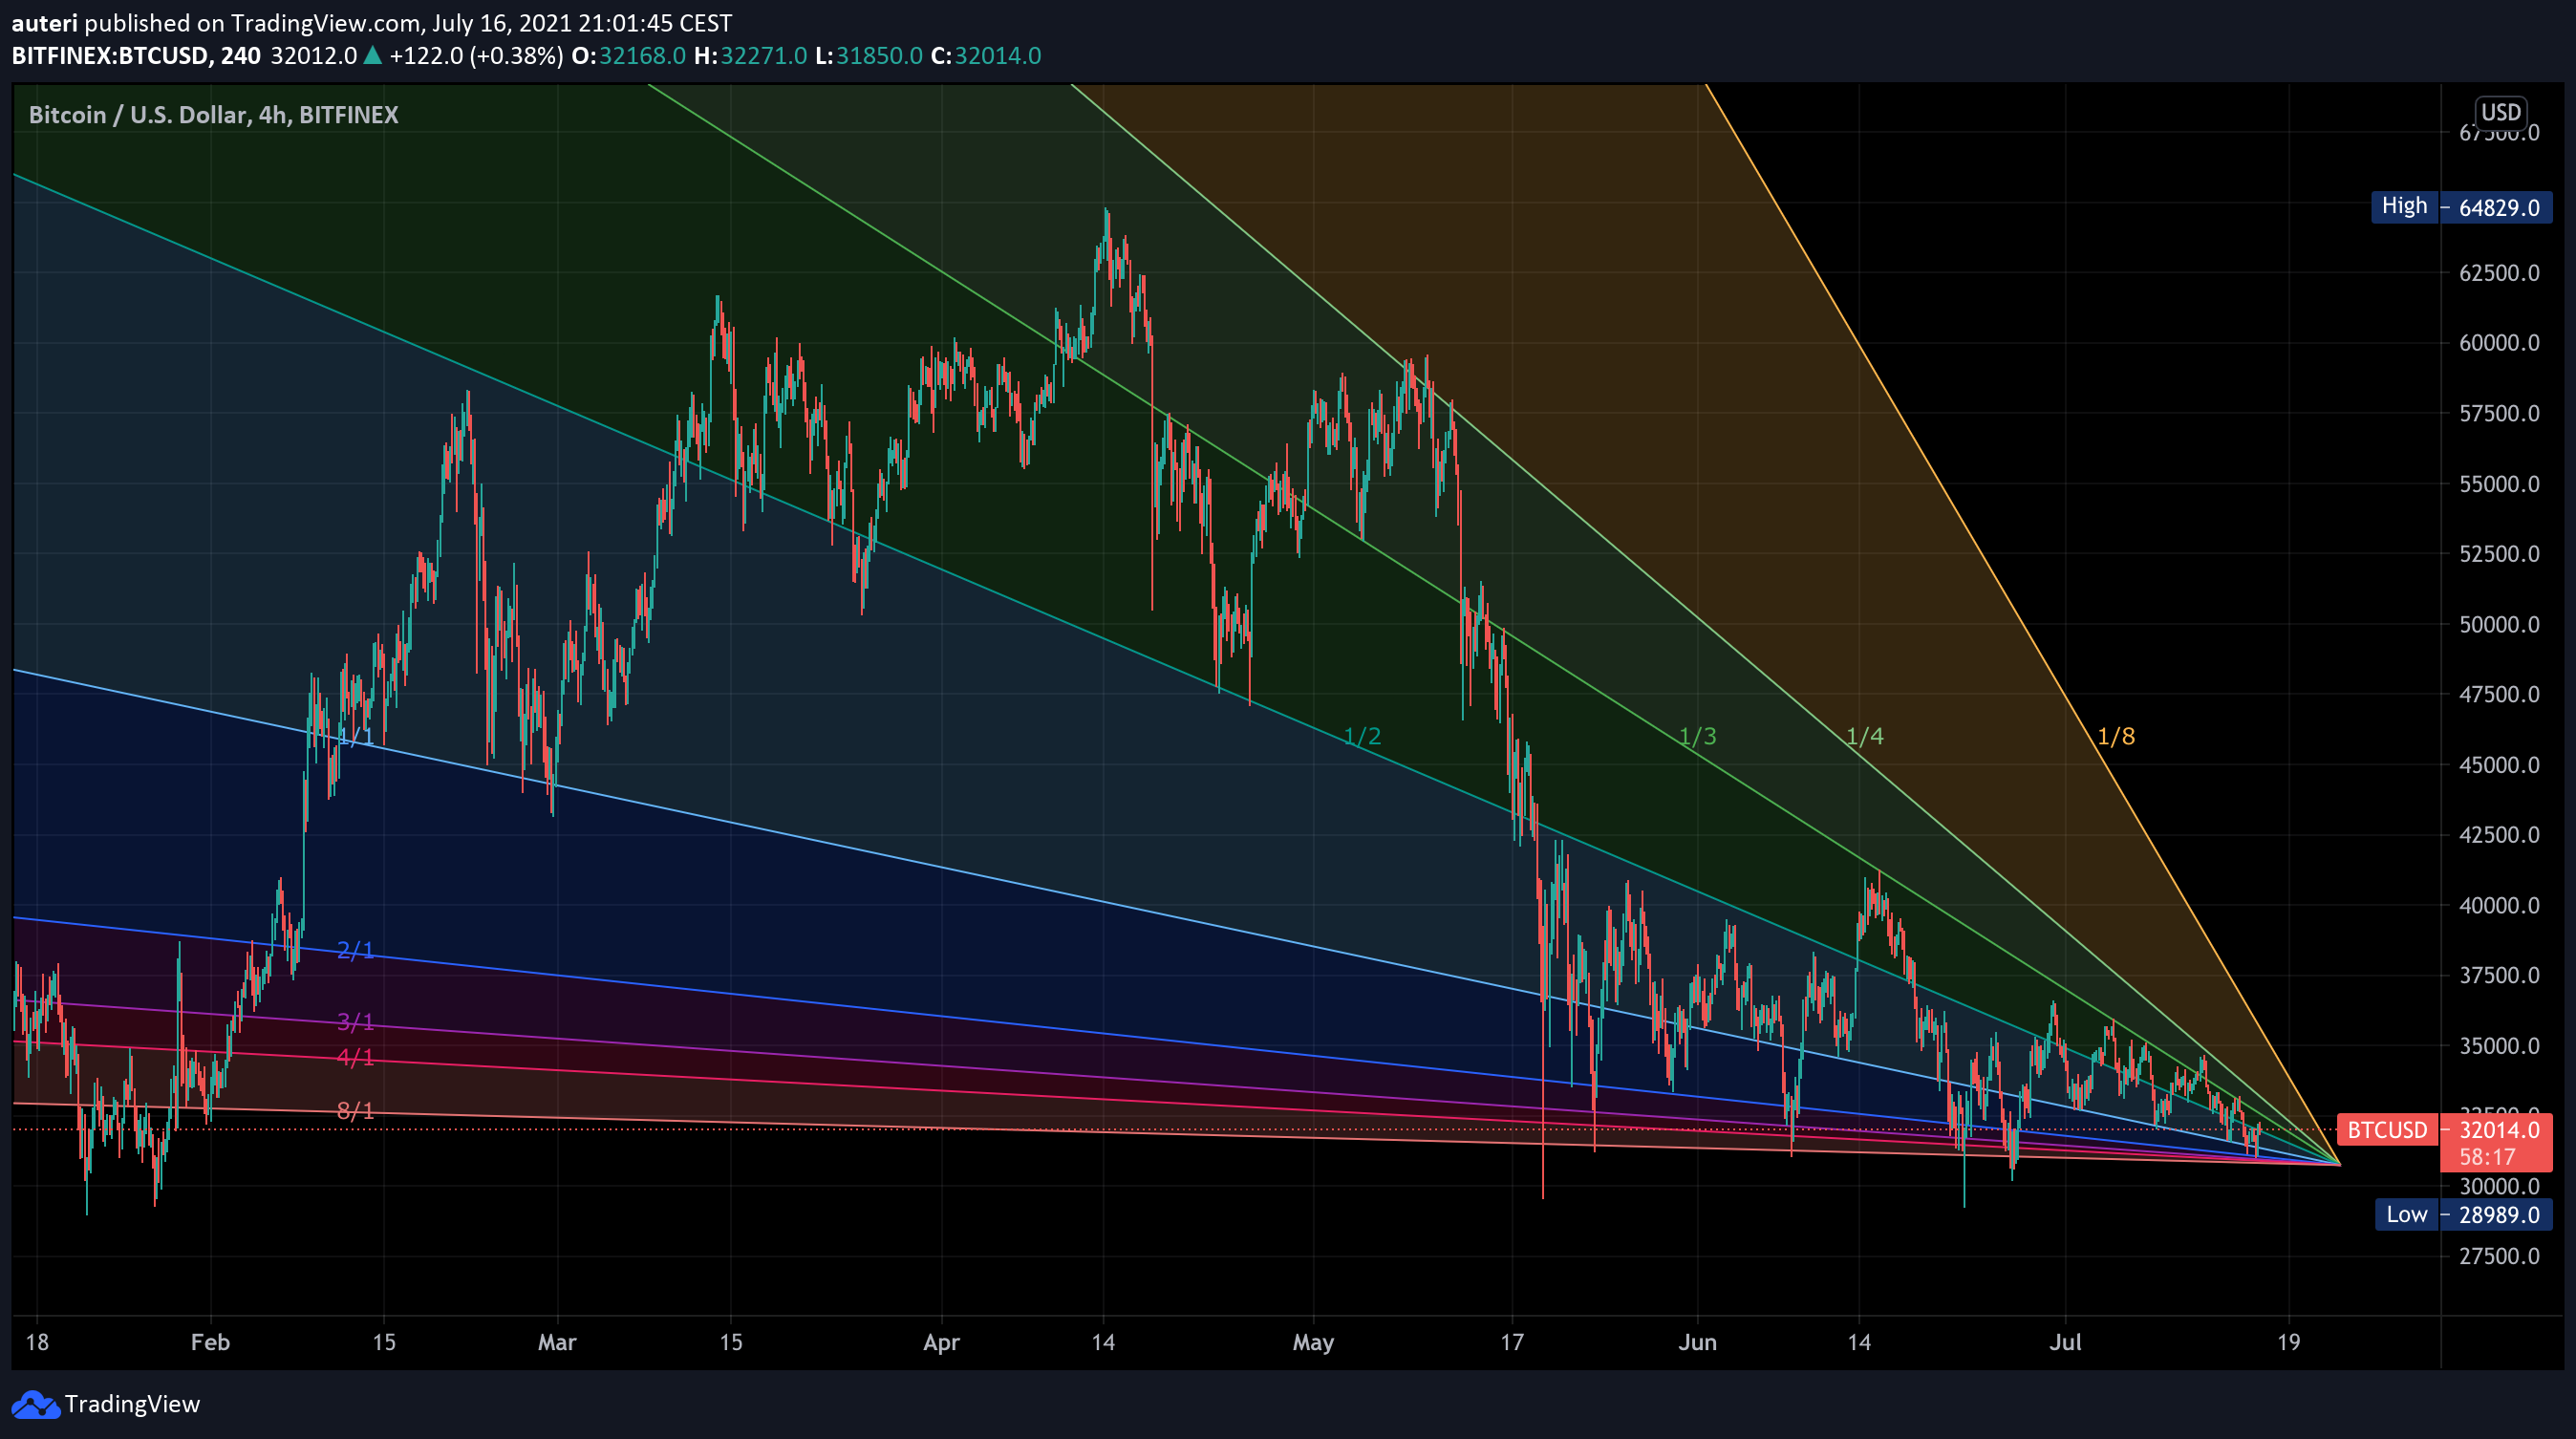Click the 4/1 Gann fan label
This screenshot has width=2576, height=1439.
[x=356, y=1056]
